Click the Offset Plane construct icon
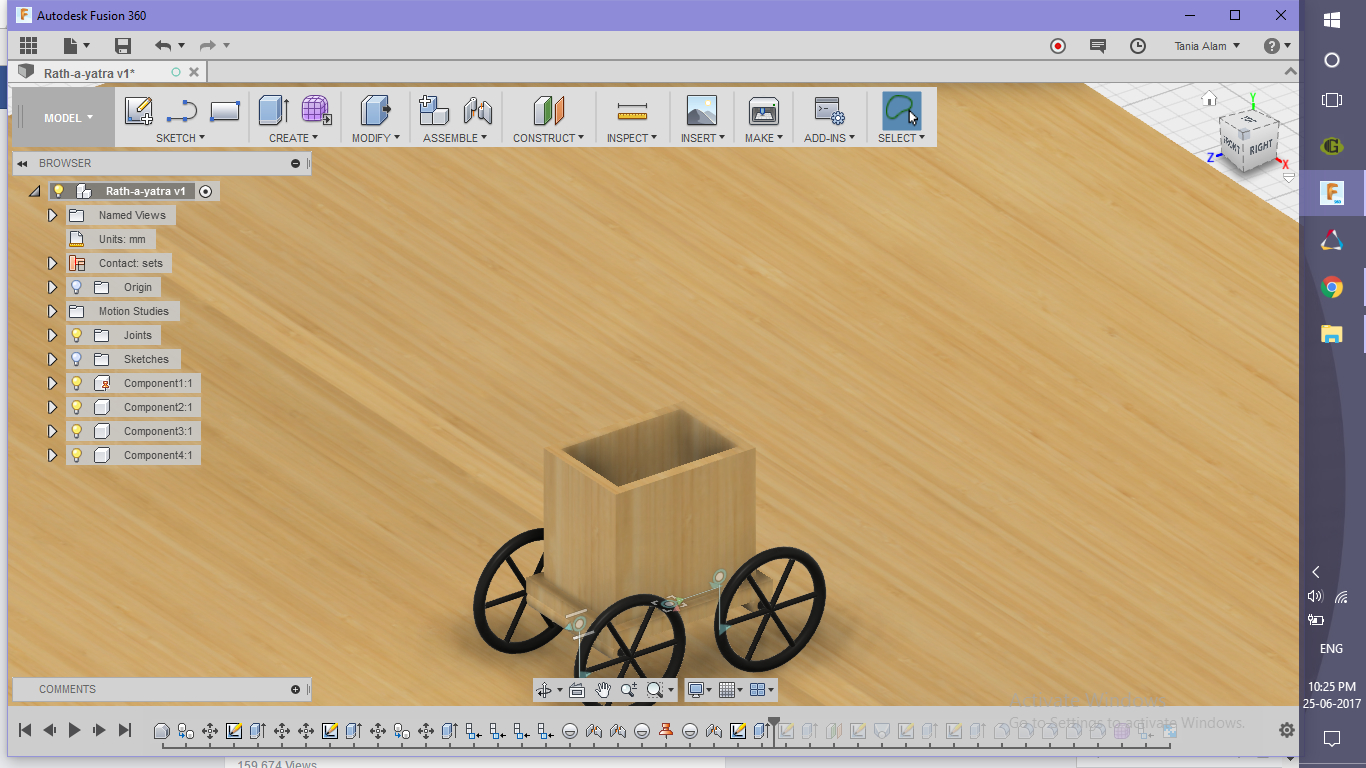The image size is (1366, 768). 549,110
